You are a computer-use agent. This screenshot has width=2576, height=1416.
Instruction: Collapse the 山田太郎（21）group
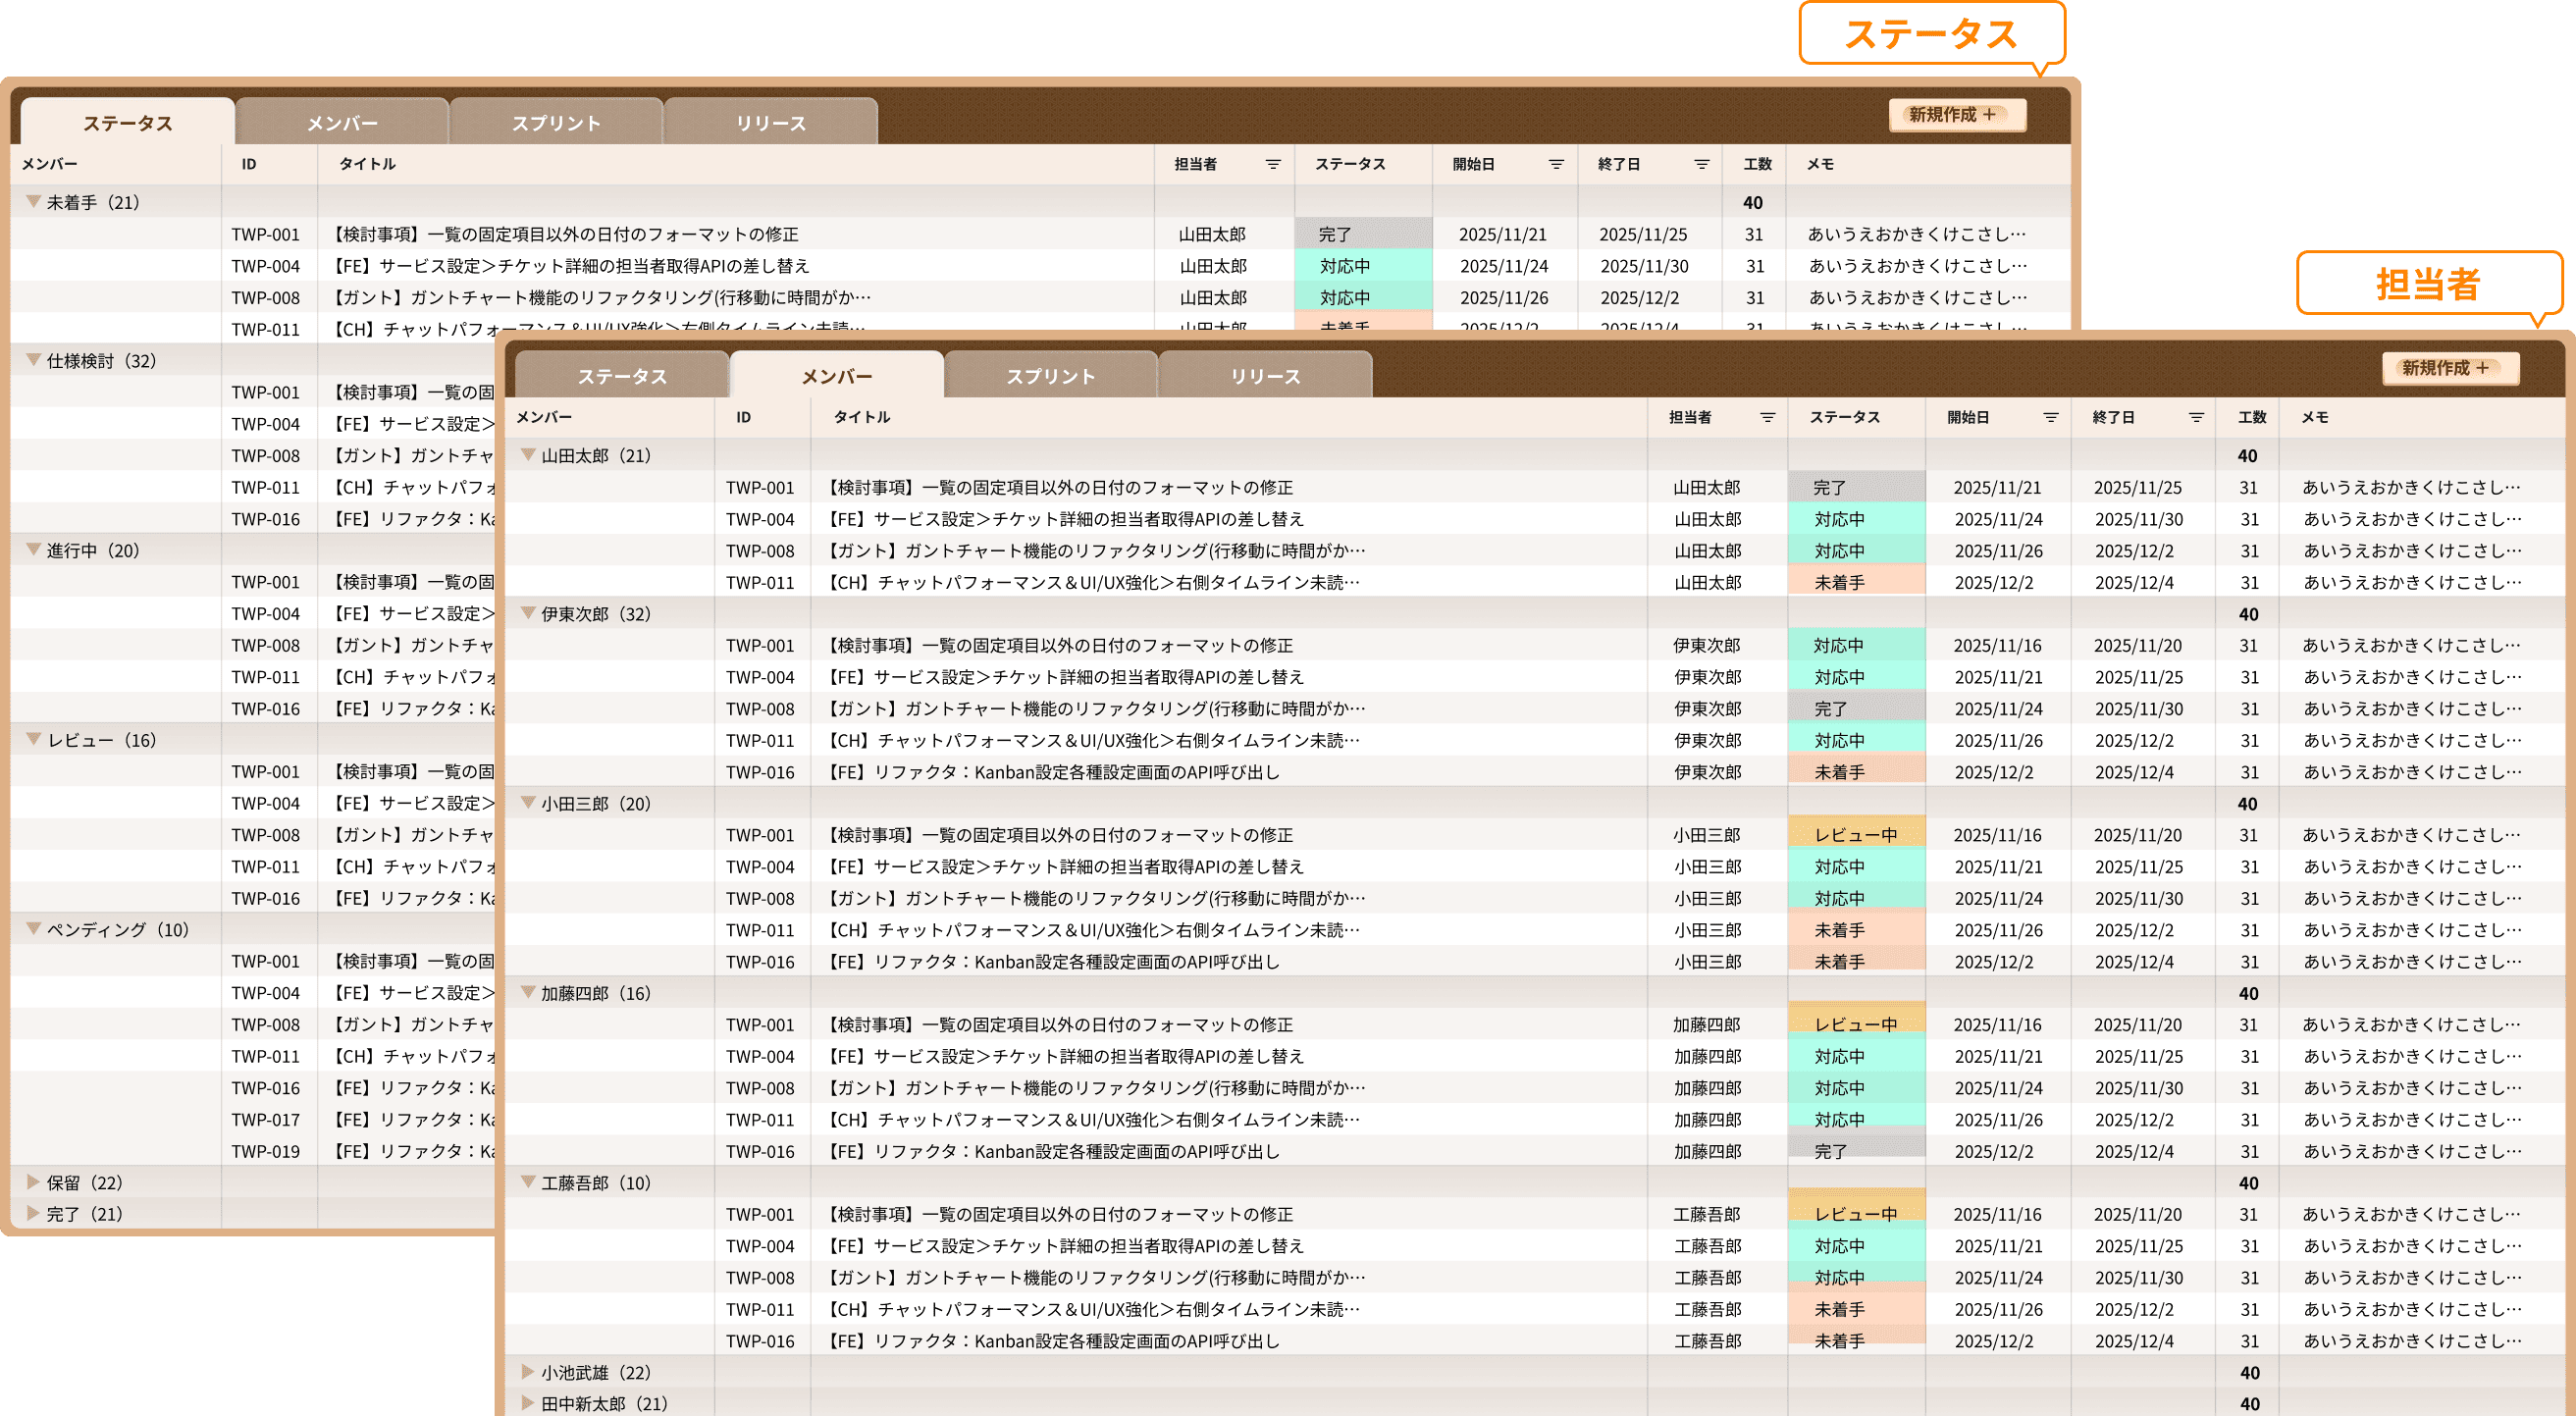528,455
